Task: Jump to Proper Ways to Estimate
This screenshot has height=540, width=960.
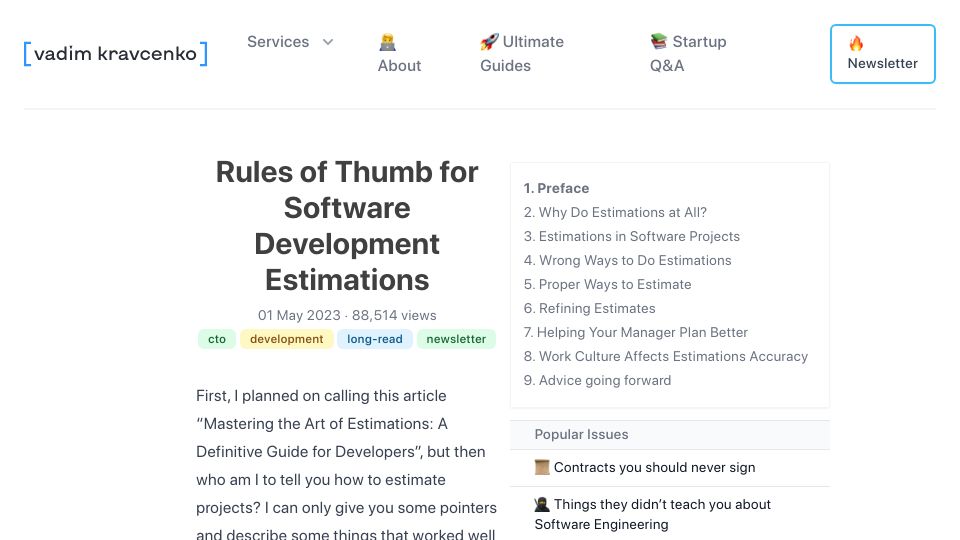Action: (x=607, y=284)
